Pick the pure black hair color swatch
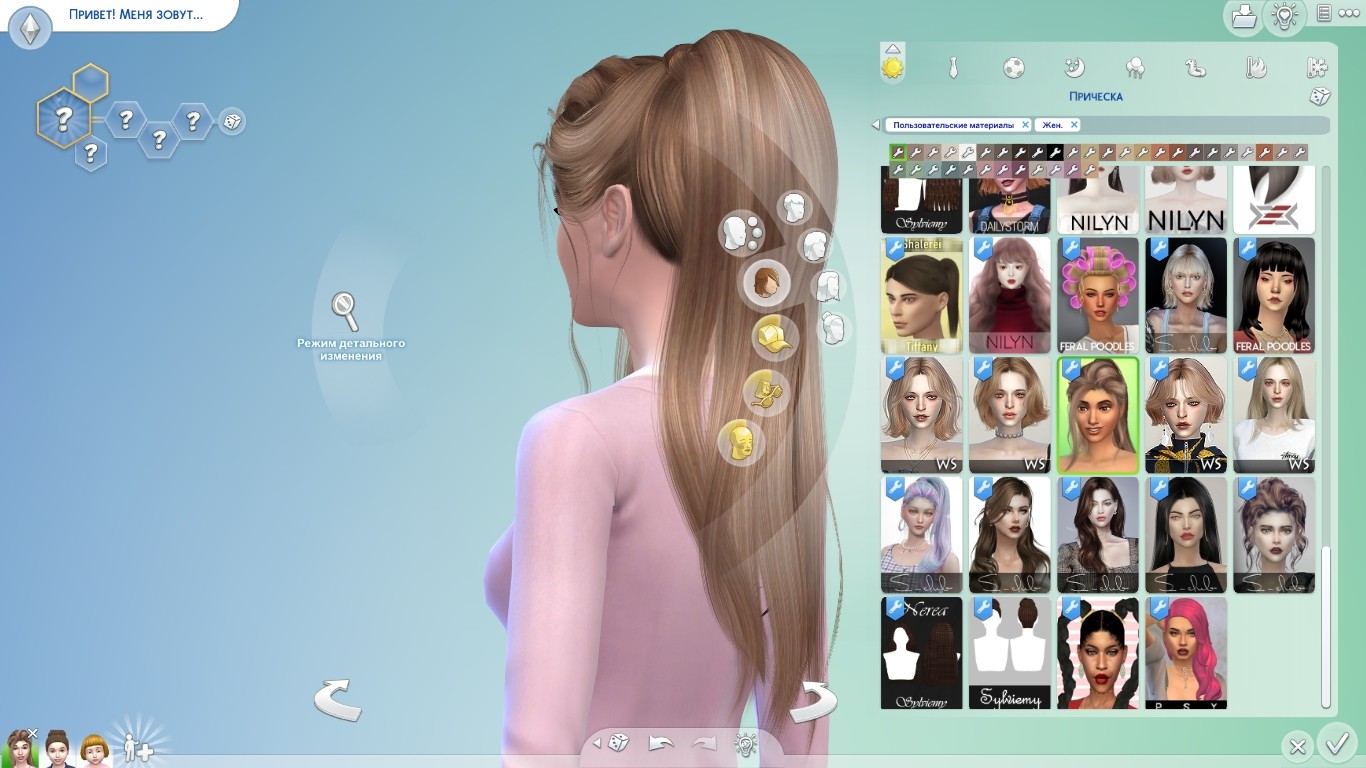This screenshot has width=1366, height=768. click(x=1055, y=153)
